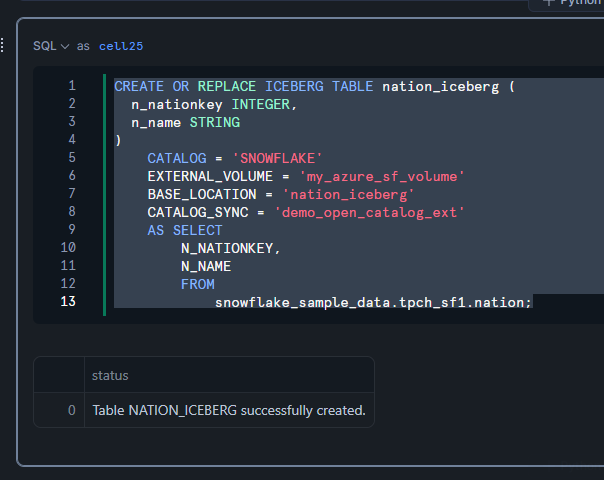Click the 'SNOWFLAKE' catalog string value

pyautogui.click(x=277, y=158)
